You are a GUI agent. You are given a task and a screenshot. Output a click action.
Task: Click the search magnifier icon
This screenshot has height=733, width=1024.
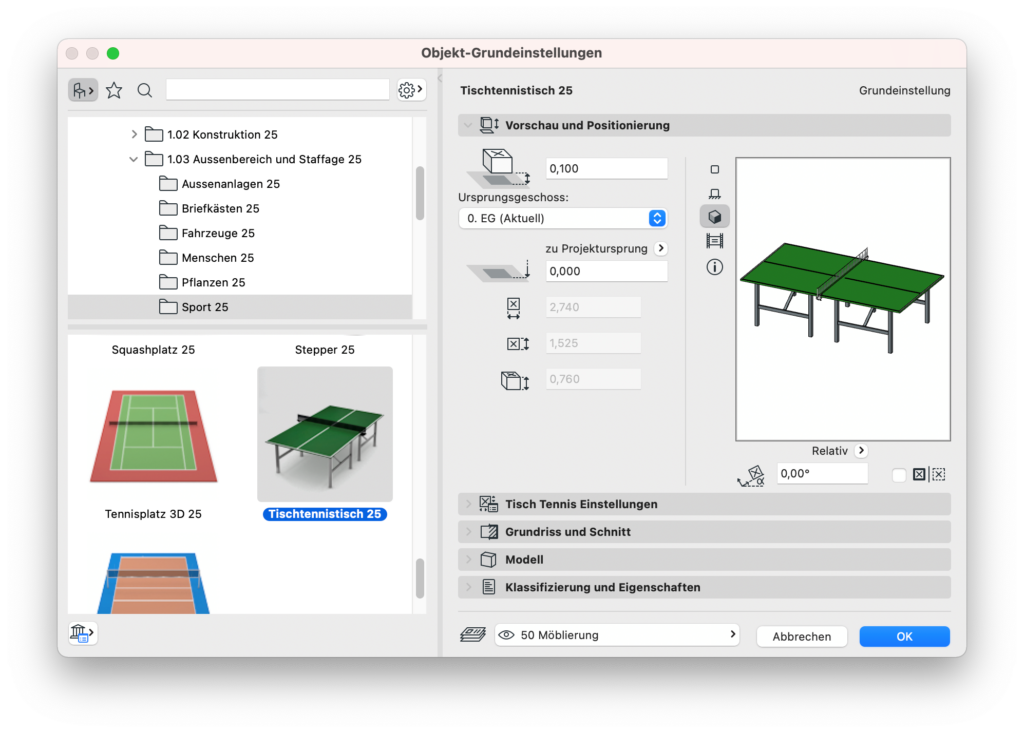pos(145,91)
